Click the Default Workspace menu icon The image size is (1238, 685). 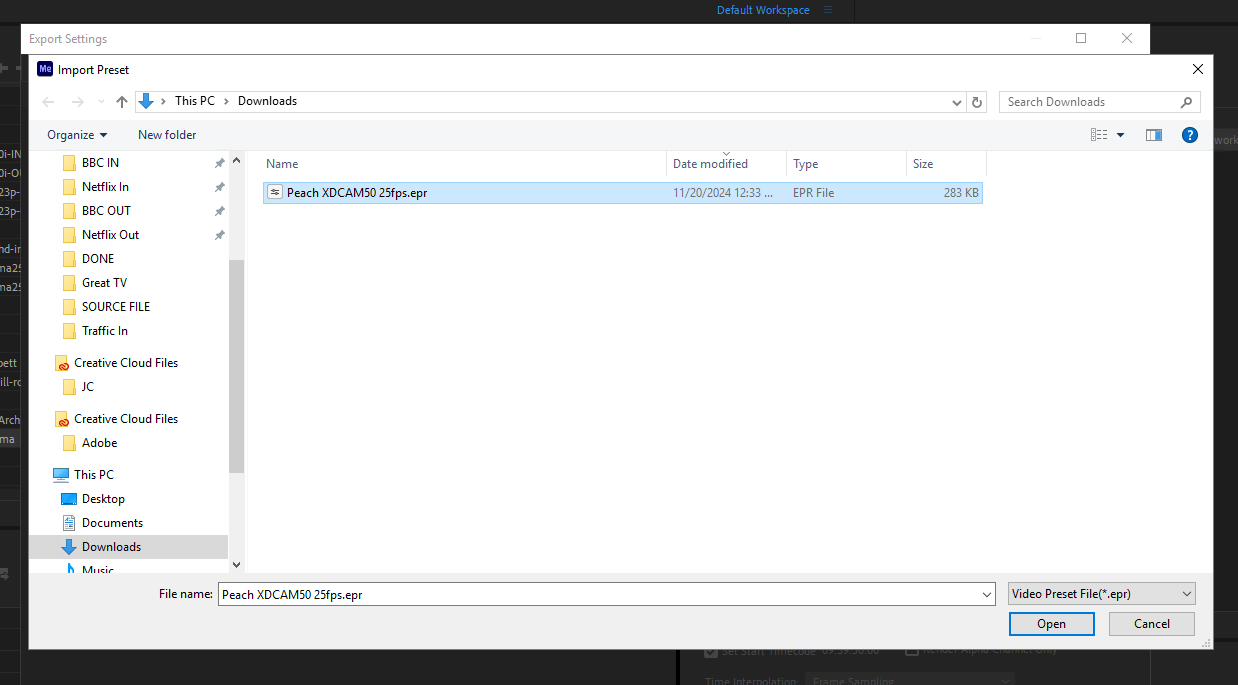point(828,10)
